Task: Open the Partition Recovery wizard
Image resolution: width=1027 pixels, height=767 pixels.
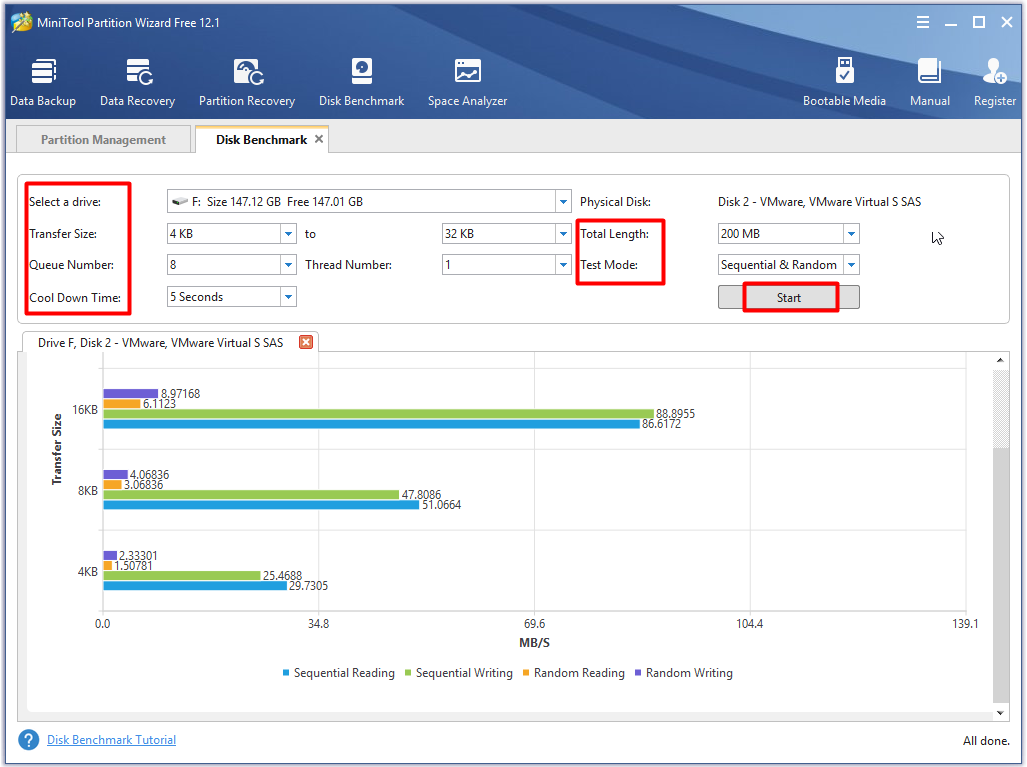Action: [x=246, y=82]
